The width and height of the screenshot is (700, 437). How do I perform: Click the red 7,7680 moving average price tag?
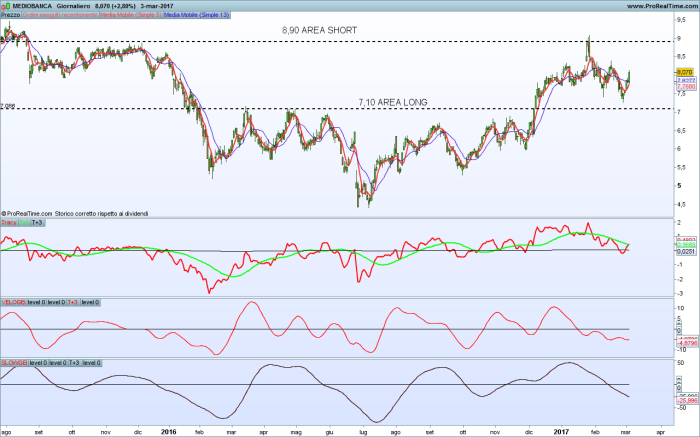pos(684,87)
